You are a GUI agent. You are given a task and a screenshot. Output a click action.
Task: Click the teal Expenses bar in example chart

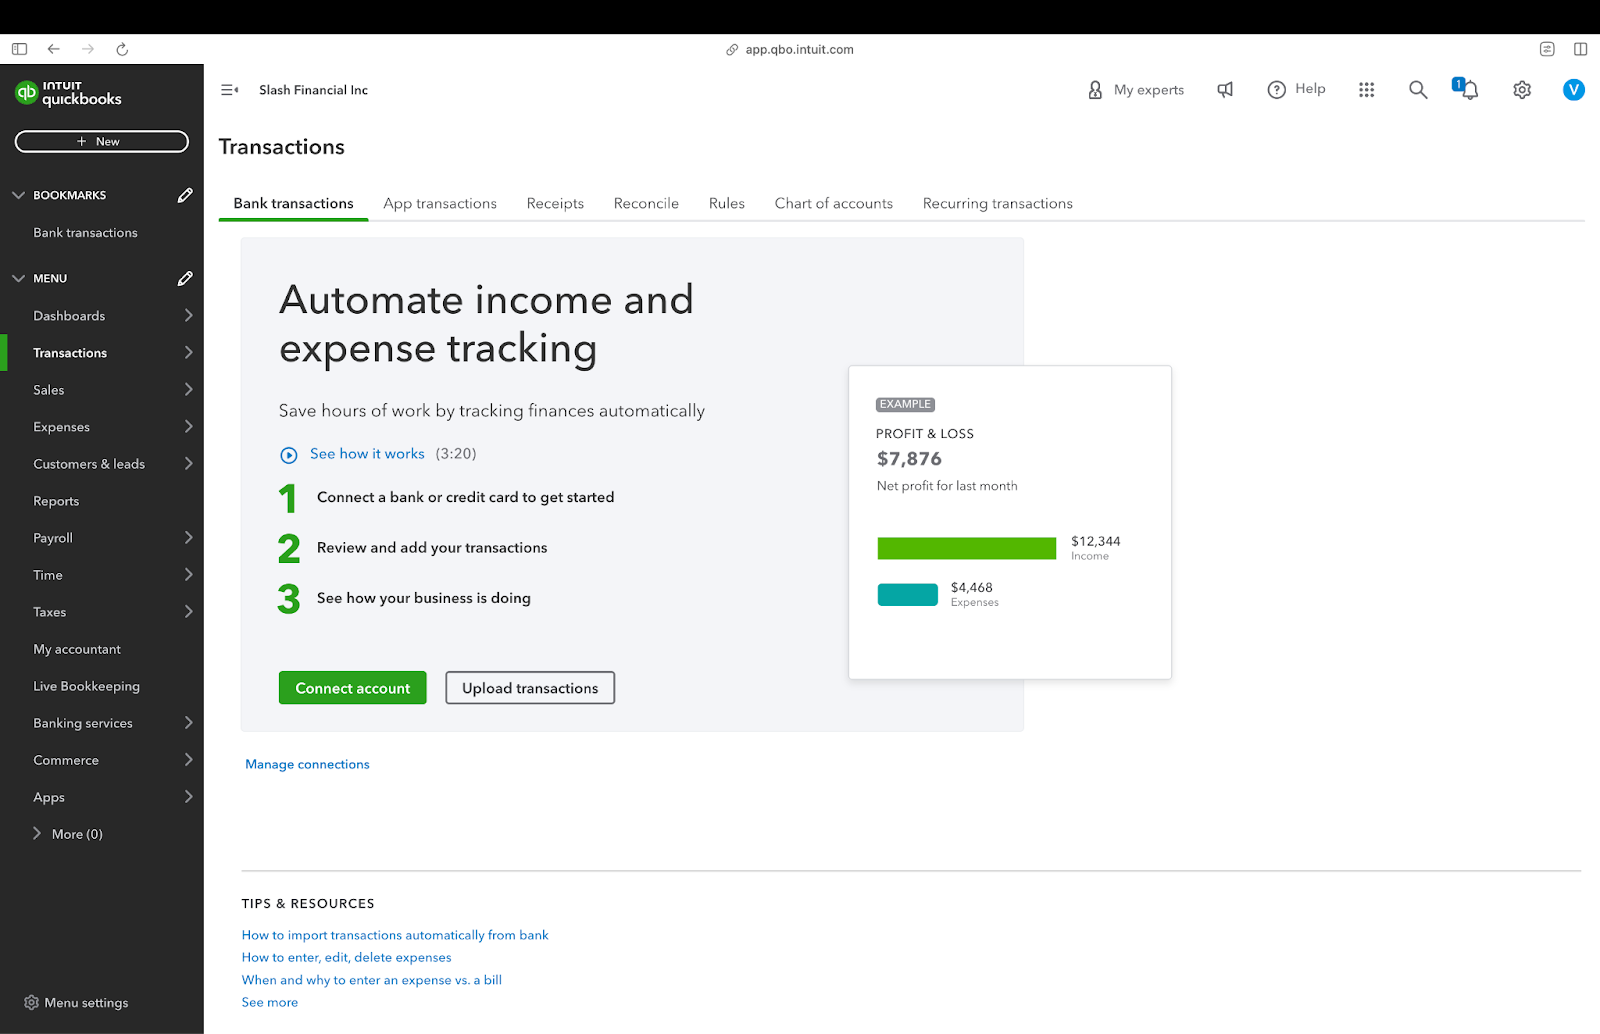click(x=908, y=595)
